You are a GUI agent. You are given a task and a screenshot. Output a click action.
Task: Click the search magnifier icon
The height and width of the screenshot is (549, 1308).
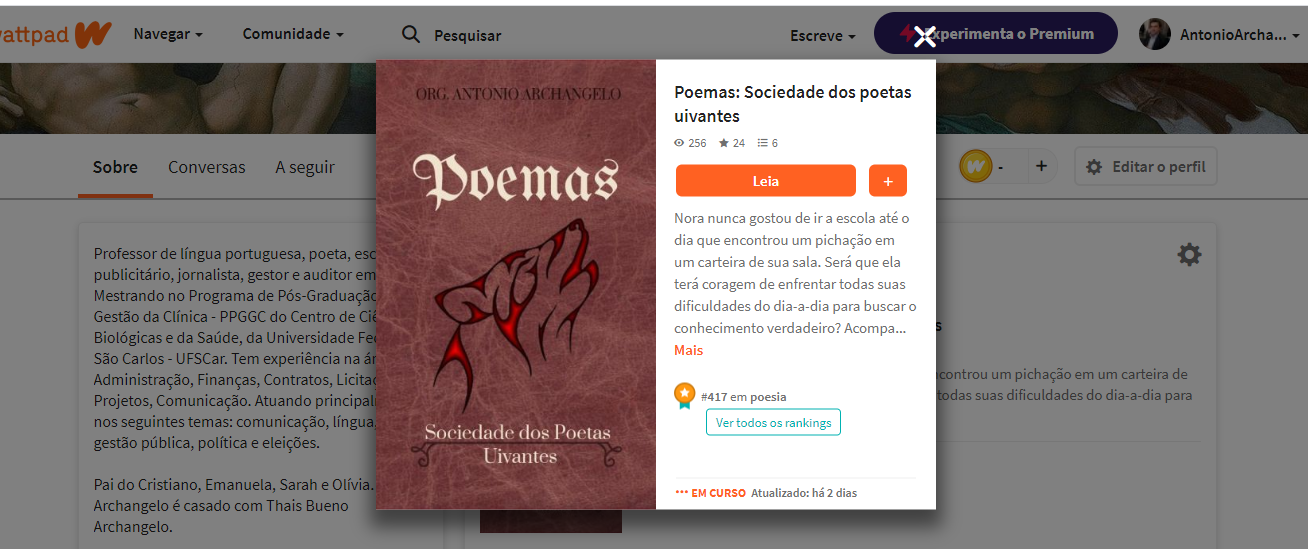point(411,35)
